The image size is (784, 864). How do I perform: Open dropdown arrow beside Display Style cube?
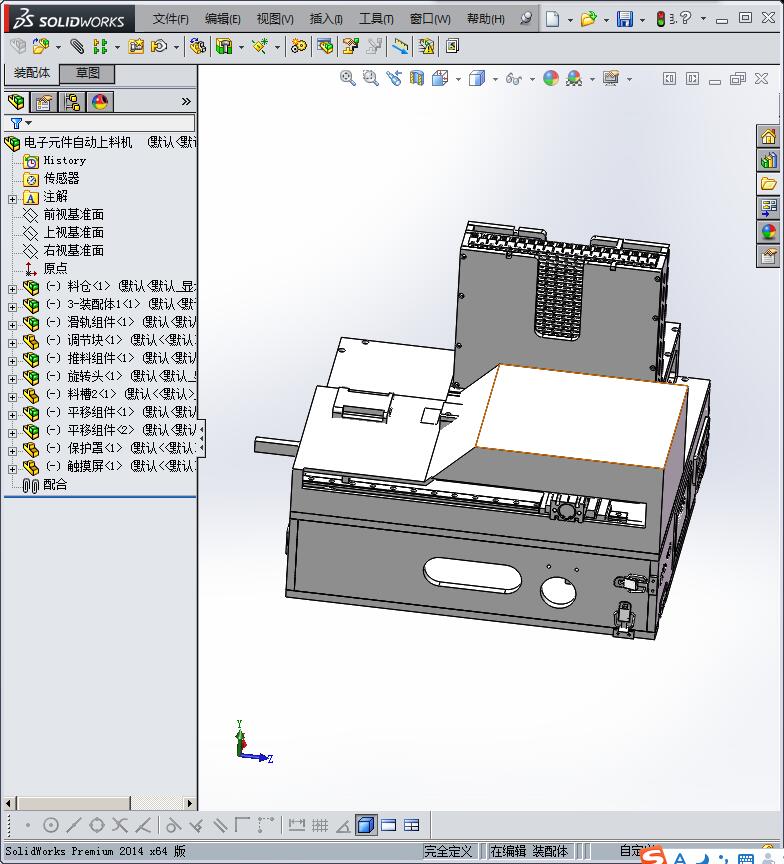[x=495, y=79]
